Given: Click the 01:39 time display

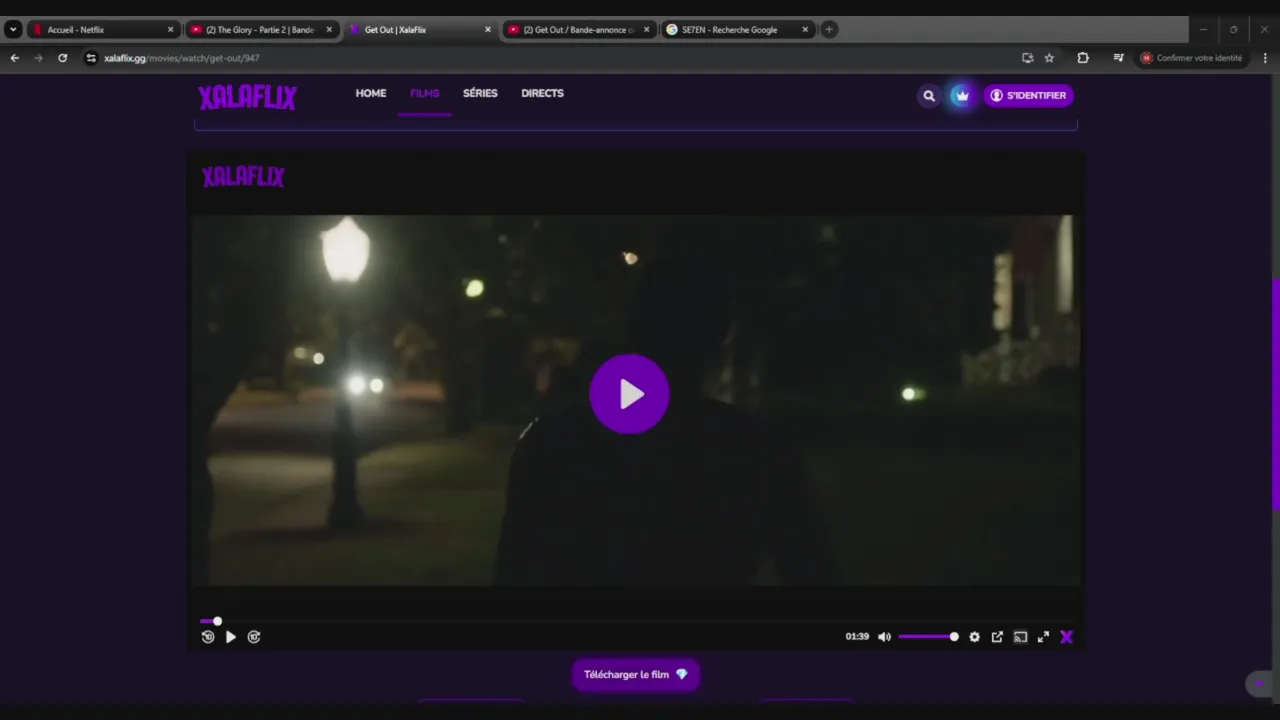Looking at the screenshot, I should click(x=857, y=637).
